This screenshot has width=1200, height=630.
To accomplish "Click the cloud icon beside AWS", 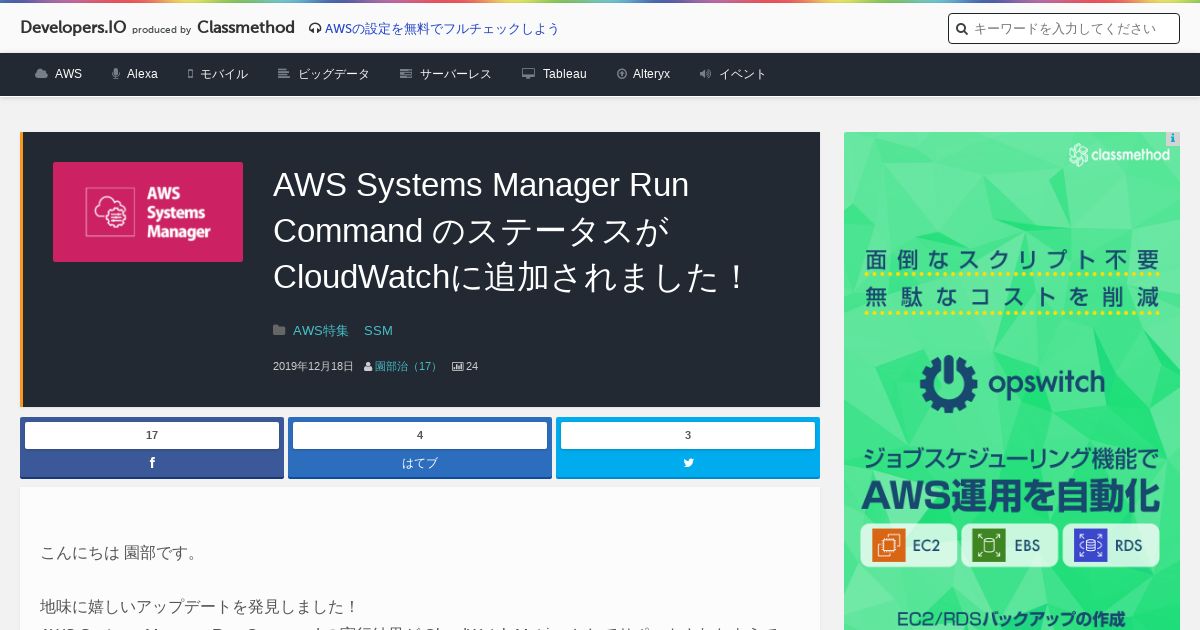I will (x=41, y=74).
